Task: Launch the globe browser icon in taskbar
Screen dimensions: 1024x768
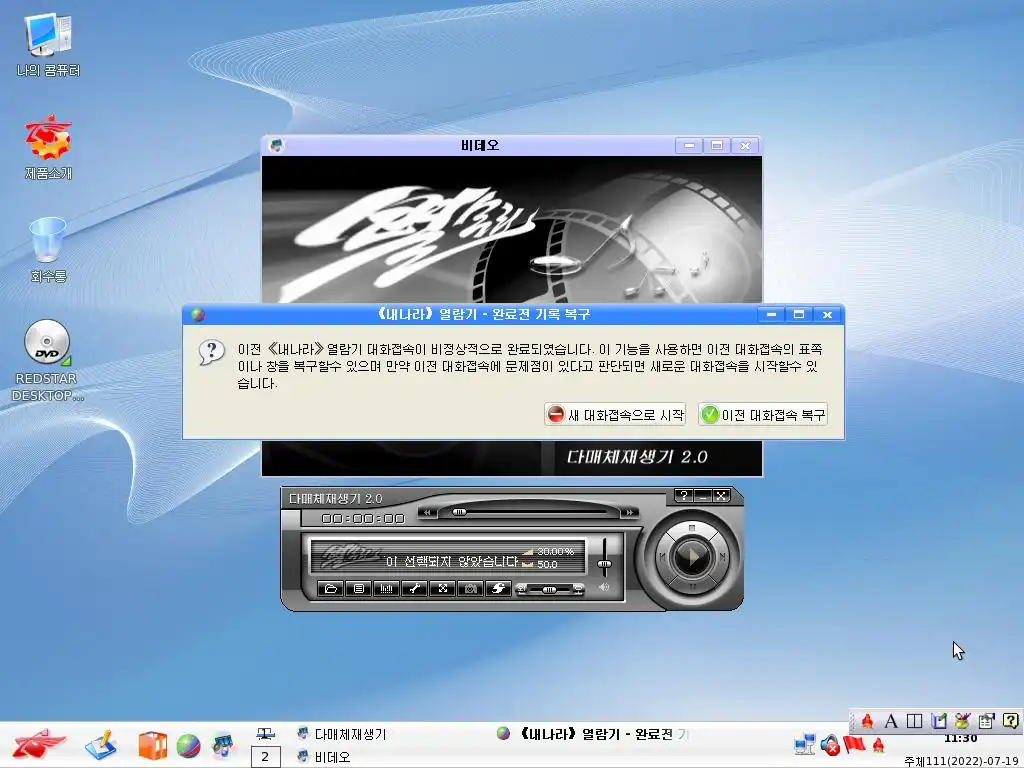Action: pos(188,746)
